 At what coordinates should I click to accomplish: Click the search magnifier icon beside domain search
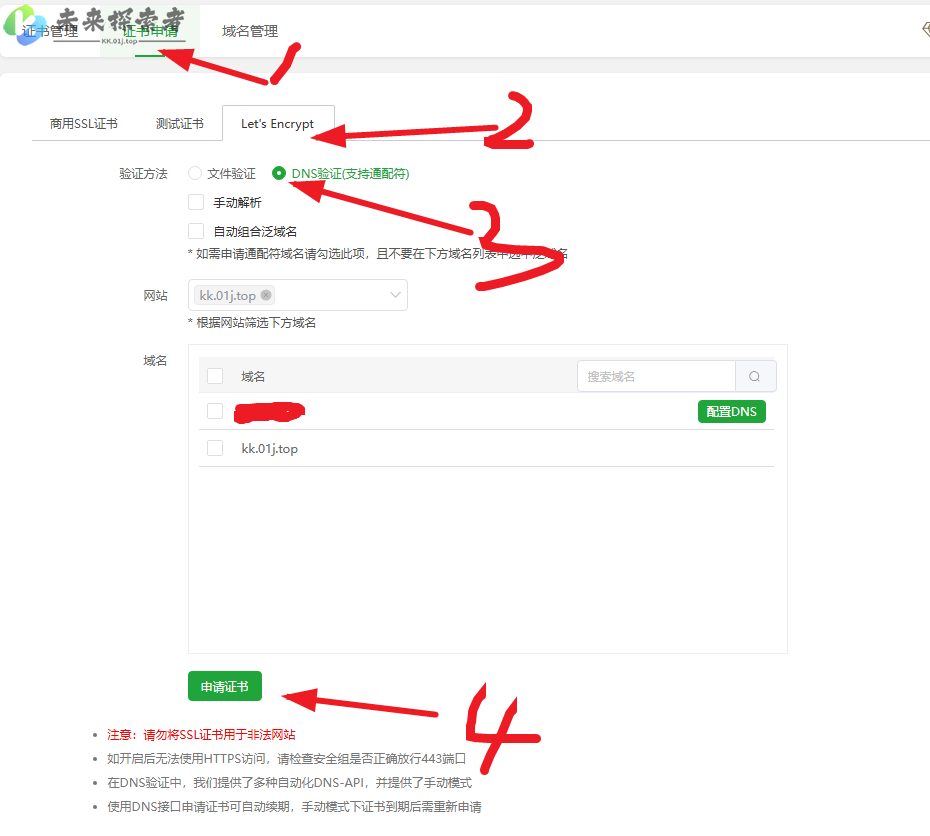[755, 376]
